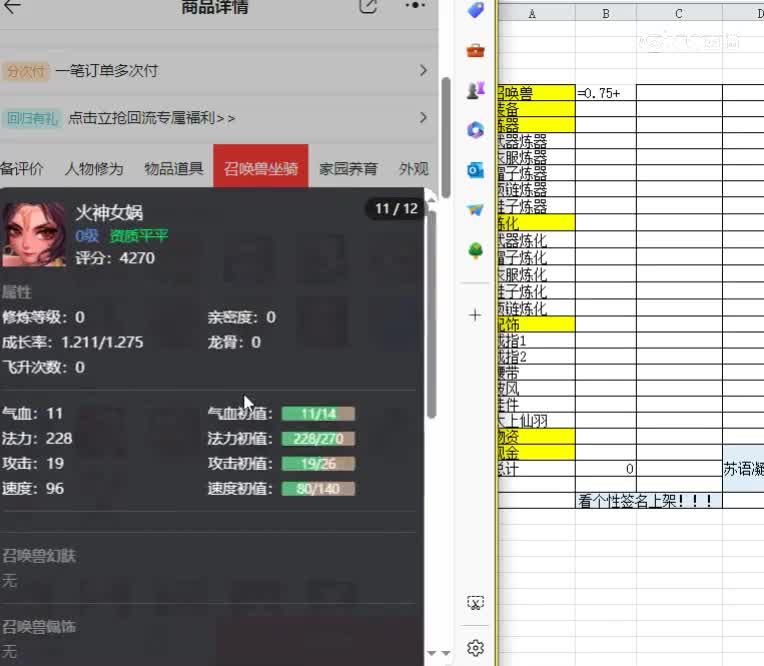Click the page vertical scrollbar beside the promotion rows
This screenshot has width=764, height=666.
tap(445, 137)
